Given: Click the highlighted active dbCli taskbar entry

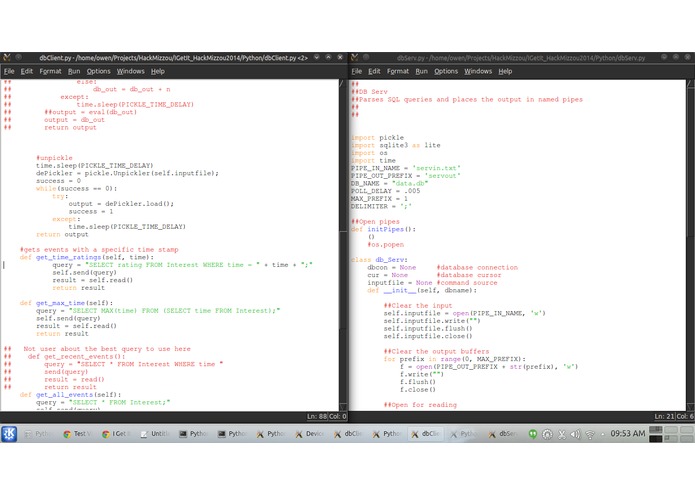Looking at the screenshot, I should (426, 434).
